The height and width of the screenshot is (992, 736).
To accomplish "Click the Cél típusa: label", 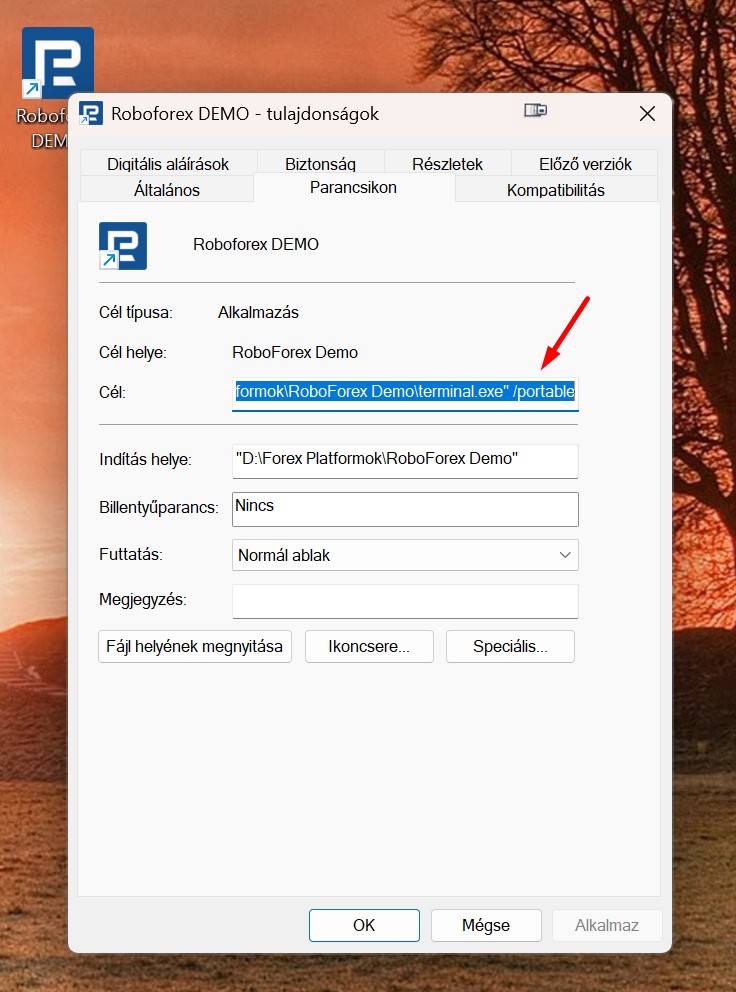I will click(135, 313).
